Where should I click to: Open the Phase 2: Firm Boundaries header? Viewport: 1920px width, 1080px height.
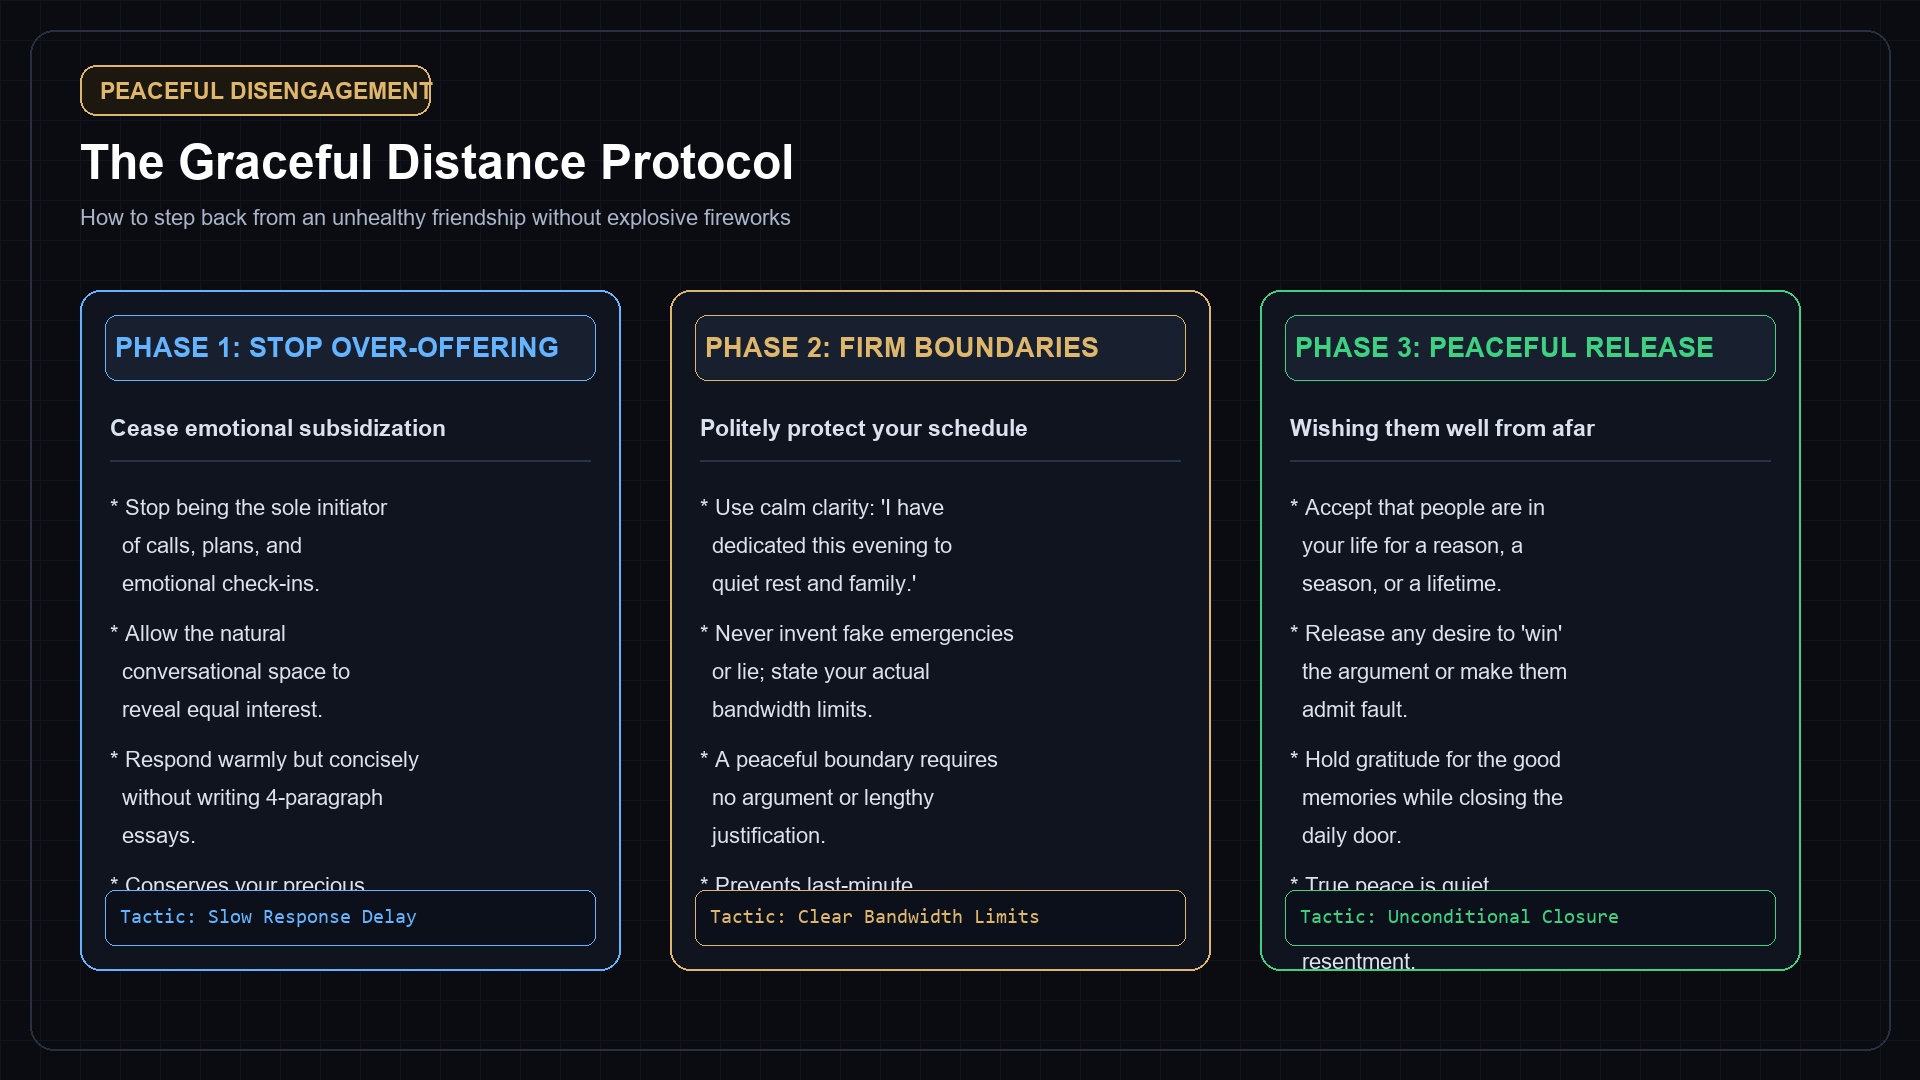pos(940,348)
